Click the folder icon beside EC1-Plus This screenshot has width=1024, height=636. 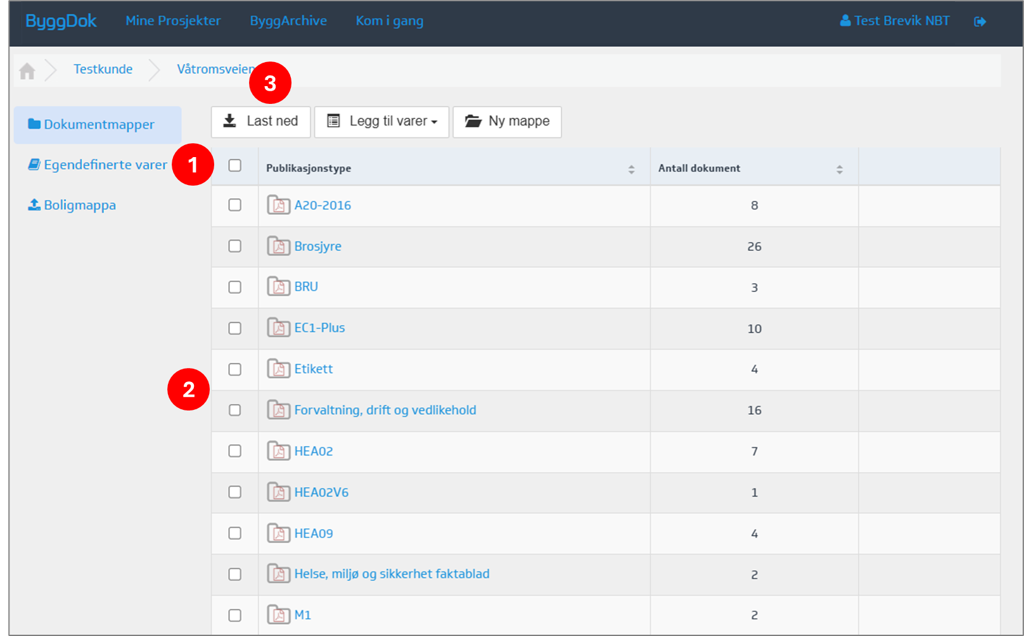pos(277,328)
